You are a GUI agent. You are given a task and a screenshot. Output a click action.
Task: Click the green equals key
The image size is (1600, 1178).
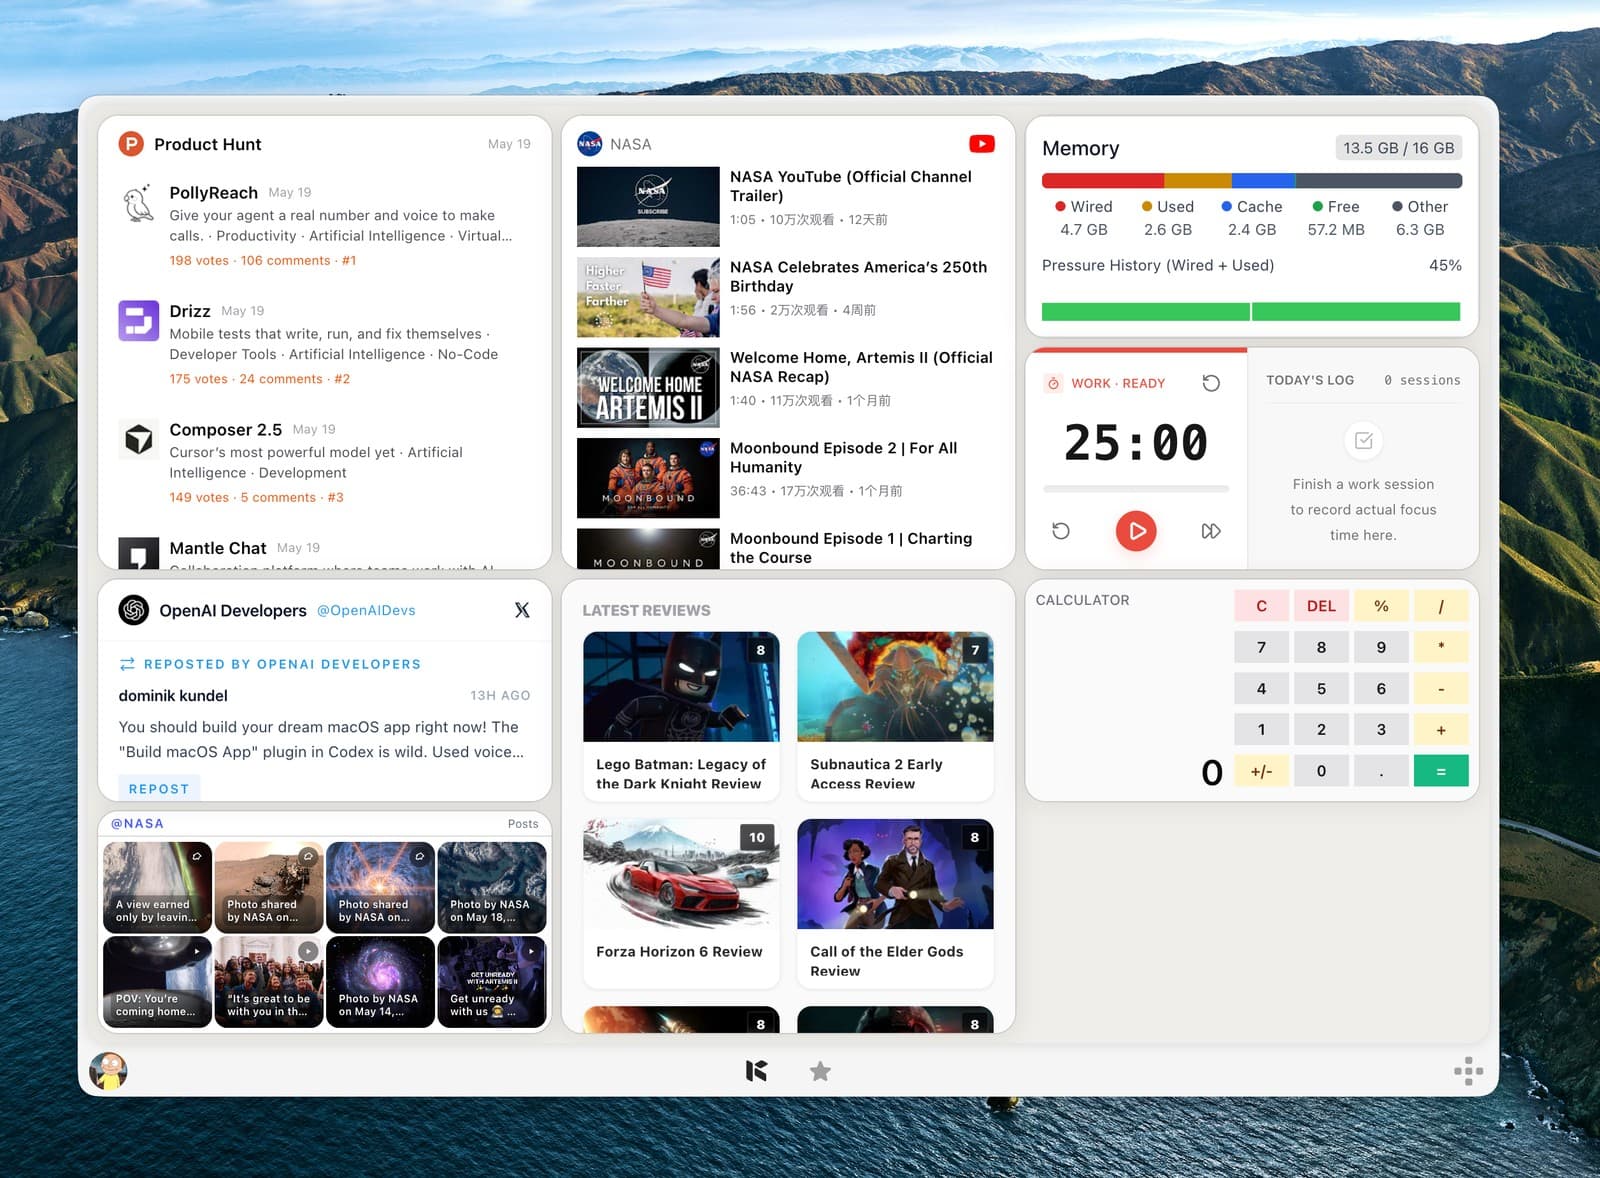coord(1441,771)
